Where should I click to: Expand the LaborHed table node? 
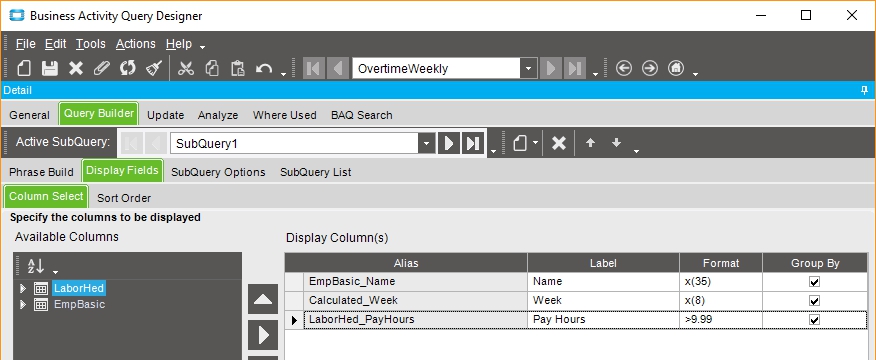[x=23, y=288]
